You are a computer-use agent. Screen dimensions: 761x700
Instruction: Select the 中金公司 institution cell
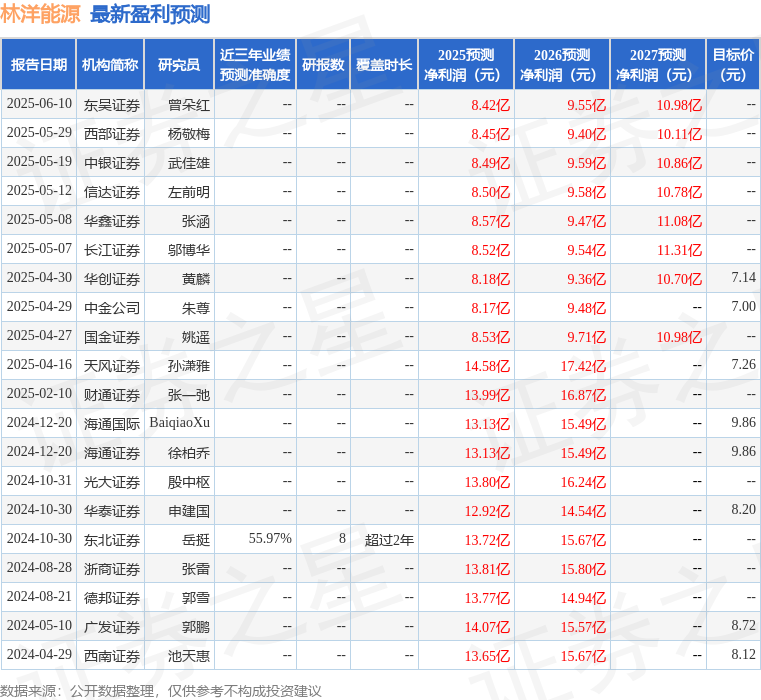pos(112,308)
